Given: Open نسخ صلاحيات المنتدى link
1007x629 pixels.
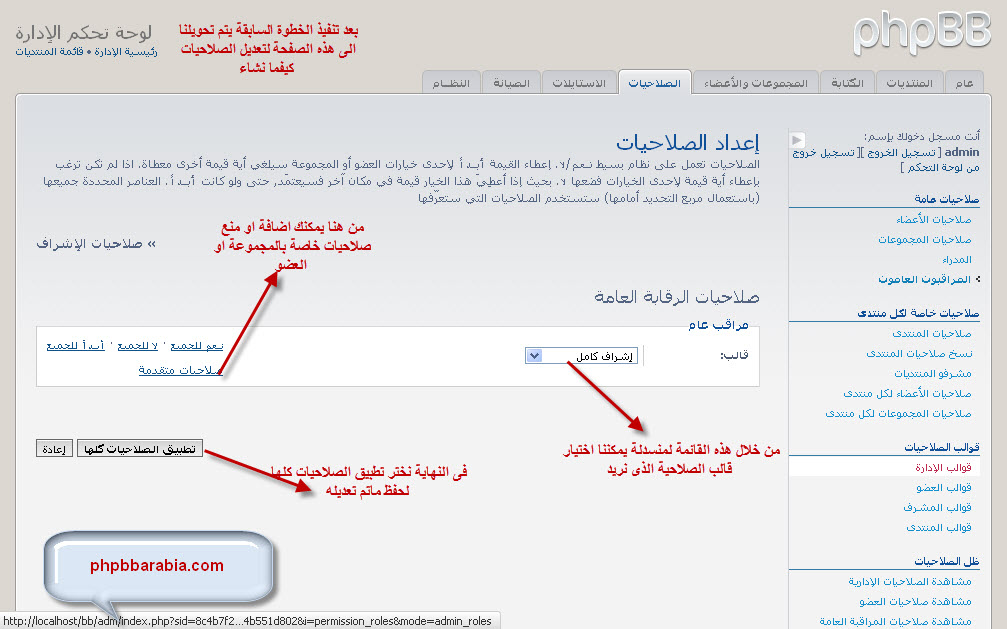Looking at the screenshot, I should 919,353.
